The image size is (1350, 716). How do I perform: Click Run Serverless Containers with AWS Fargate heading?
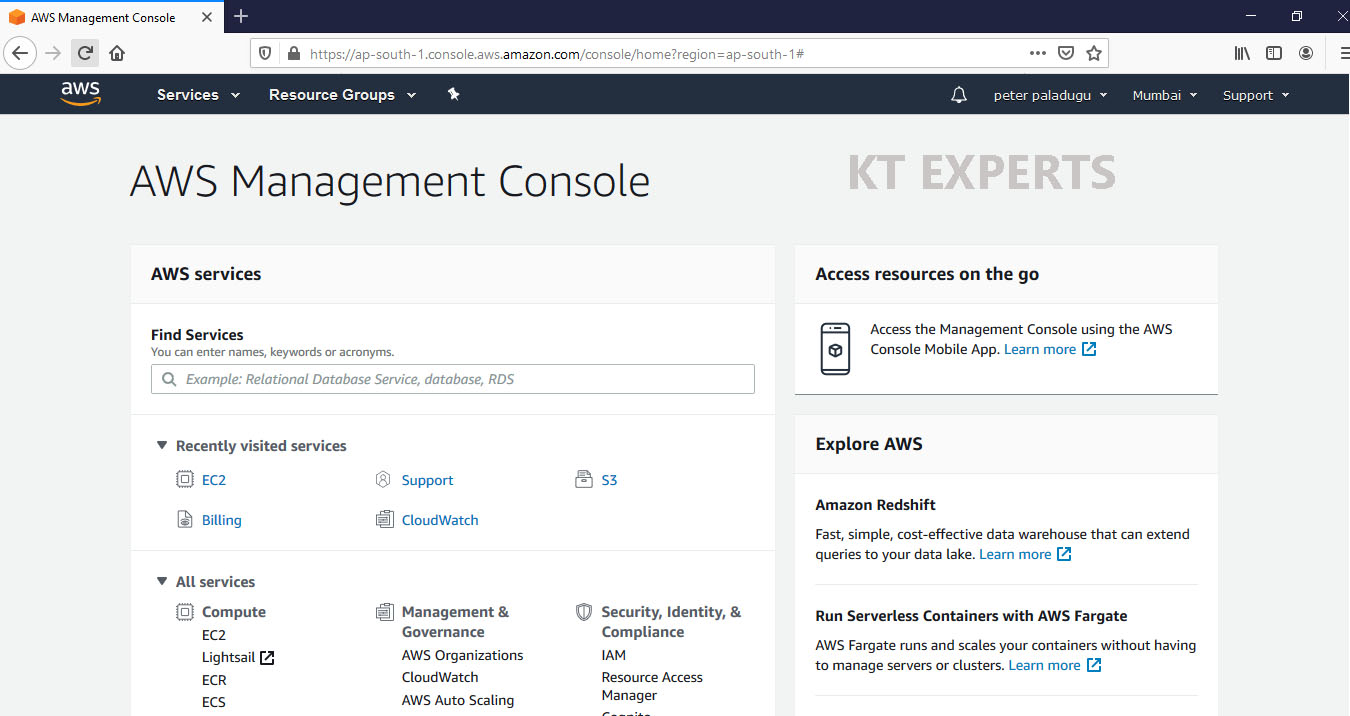[x=971, y=616]
